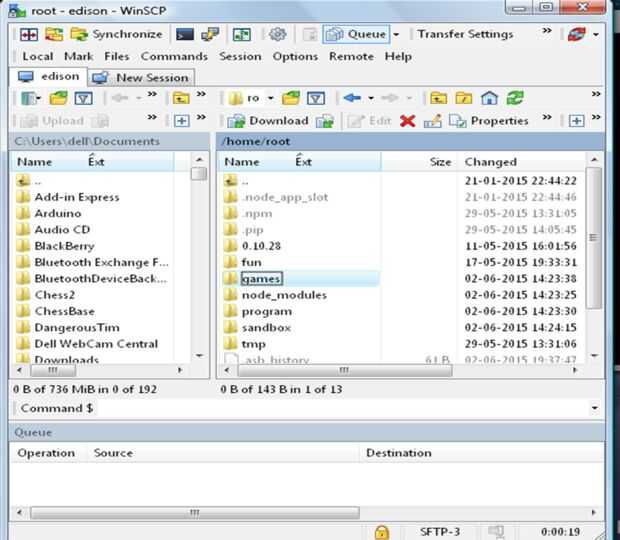Click the lock encryption status icon

pyautogui.click(x=382, y=532)
